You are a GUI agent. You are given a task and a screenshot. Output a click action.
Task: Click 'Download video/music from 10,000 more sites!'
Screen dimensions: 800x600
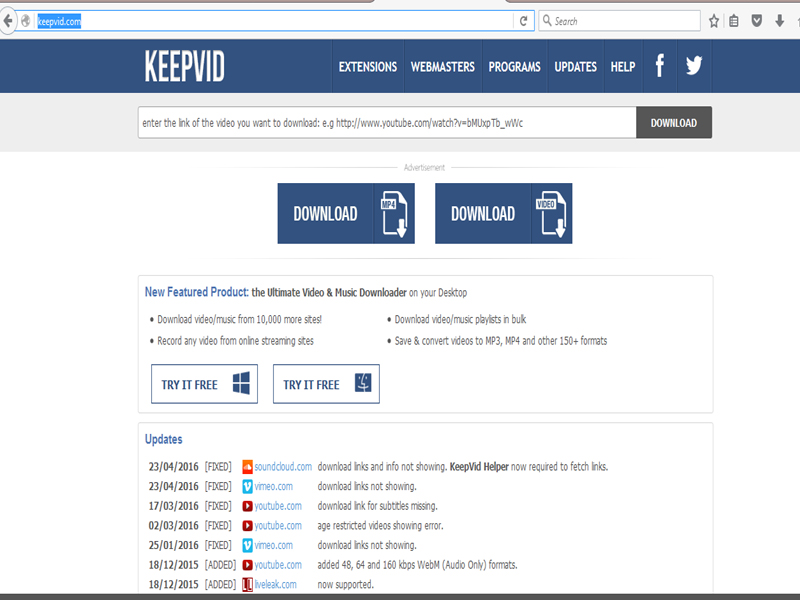click(x=239, y=319)
